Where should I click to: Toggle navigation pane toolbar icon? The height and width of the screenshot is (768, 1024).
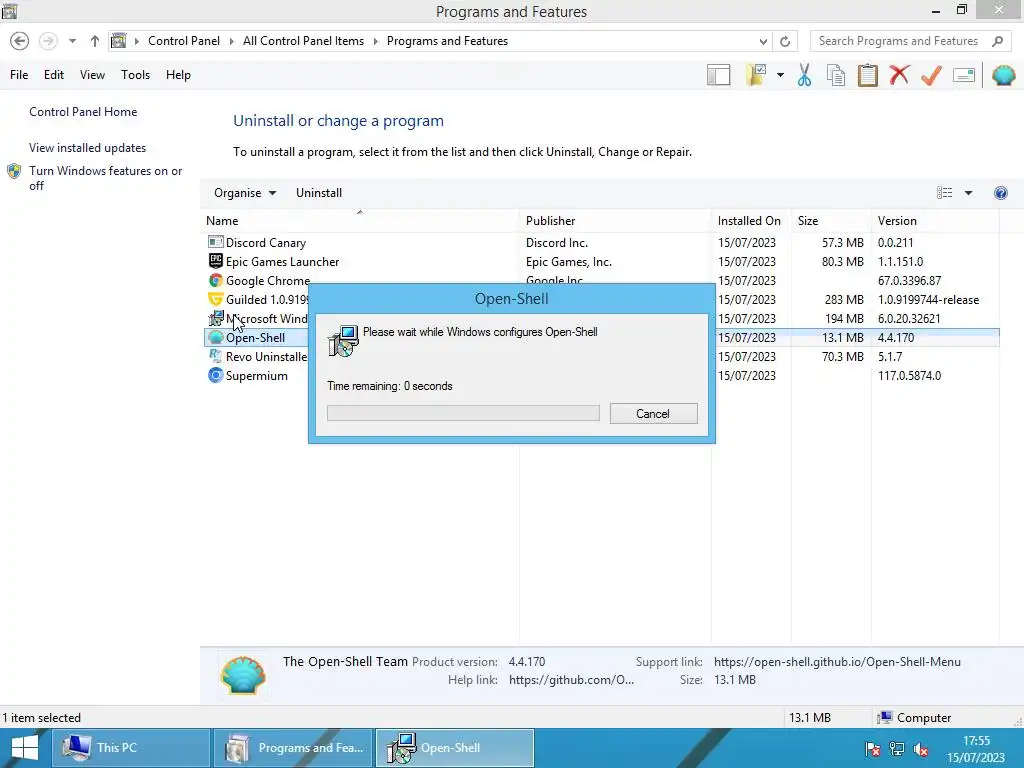pyautogui.click(x=718, y=75)
